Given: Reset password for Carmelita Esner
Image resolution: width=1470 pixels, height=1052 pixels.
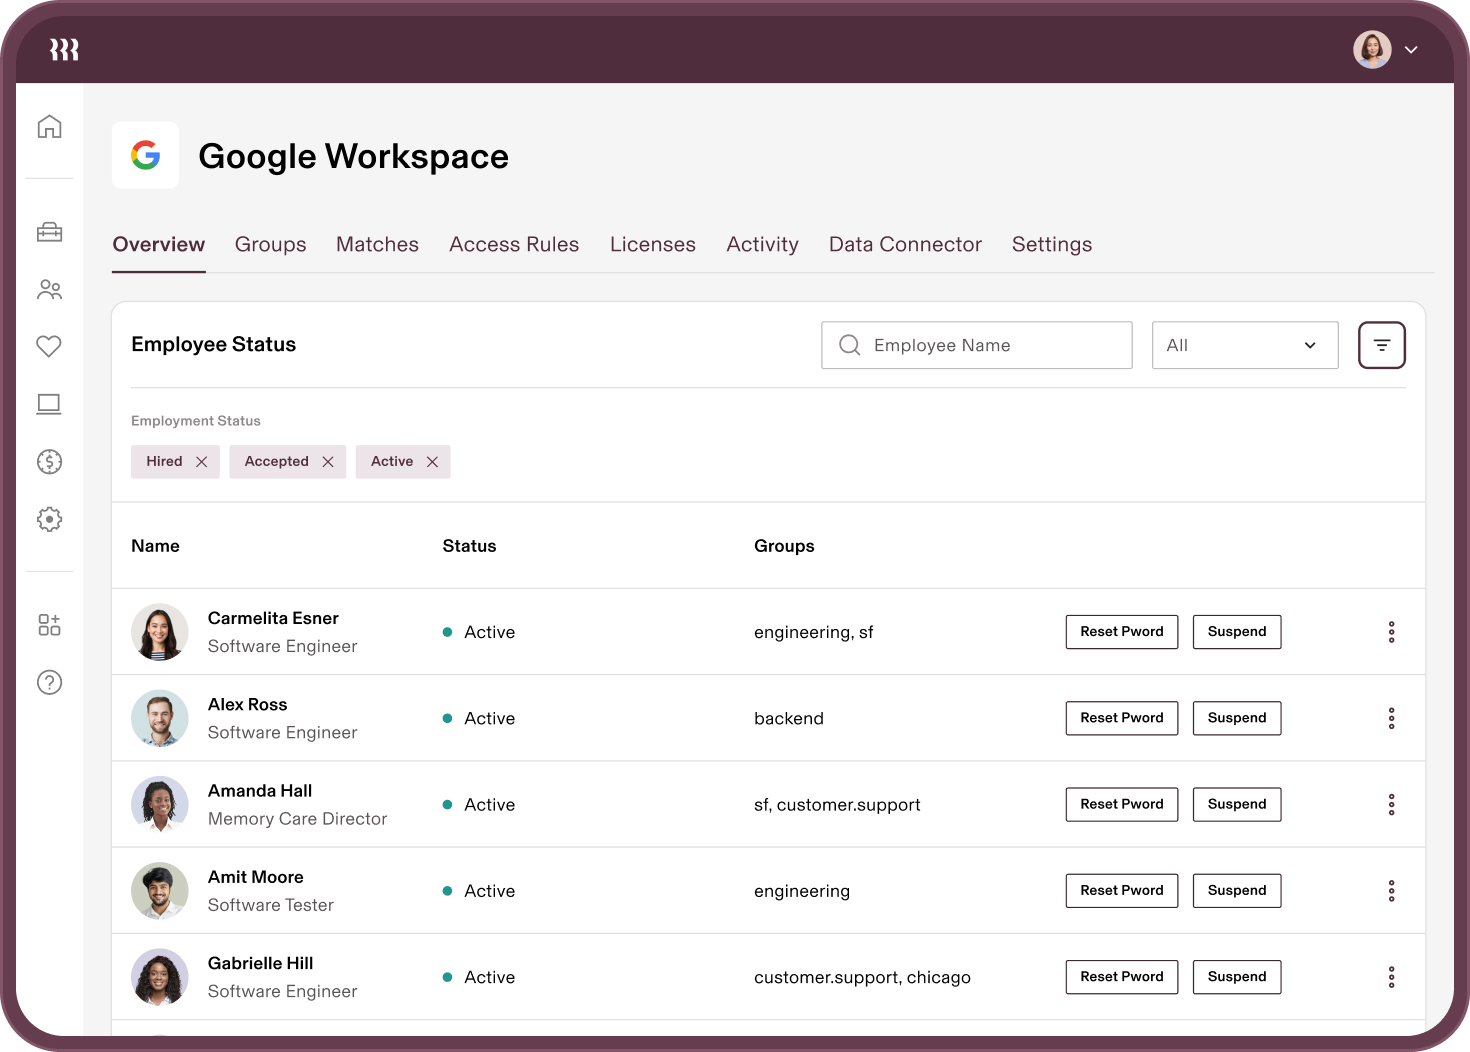Looking at the screenshot, I should pyautogui.click(x=1122, y=632).
